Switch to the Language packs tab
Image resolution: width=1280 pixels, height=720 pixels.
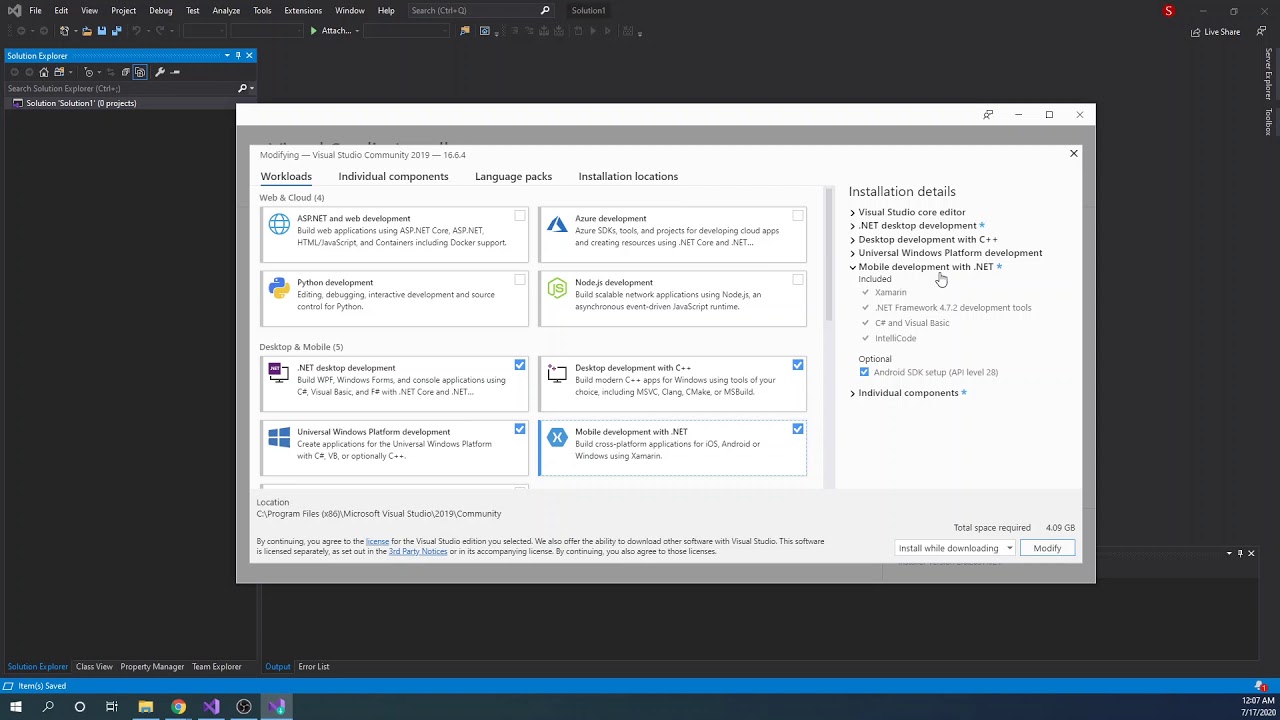coord(513,176)
